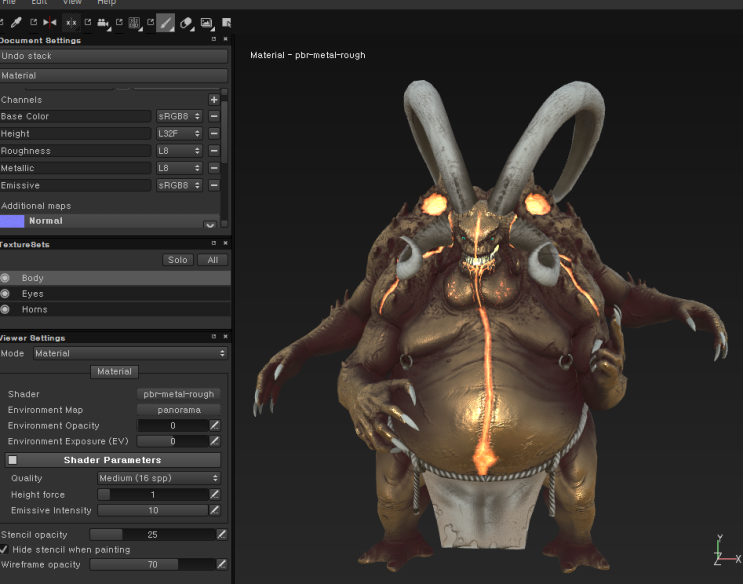
Task: Open the Quality dropdown Medium (16 spp)
Action: point(159,478)
